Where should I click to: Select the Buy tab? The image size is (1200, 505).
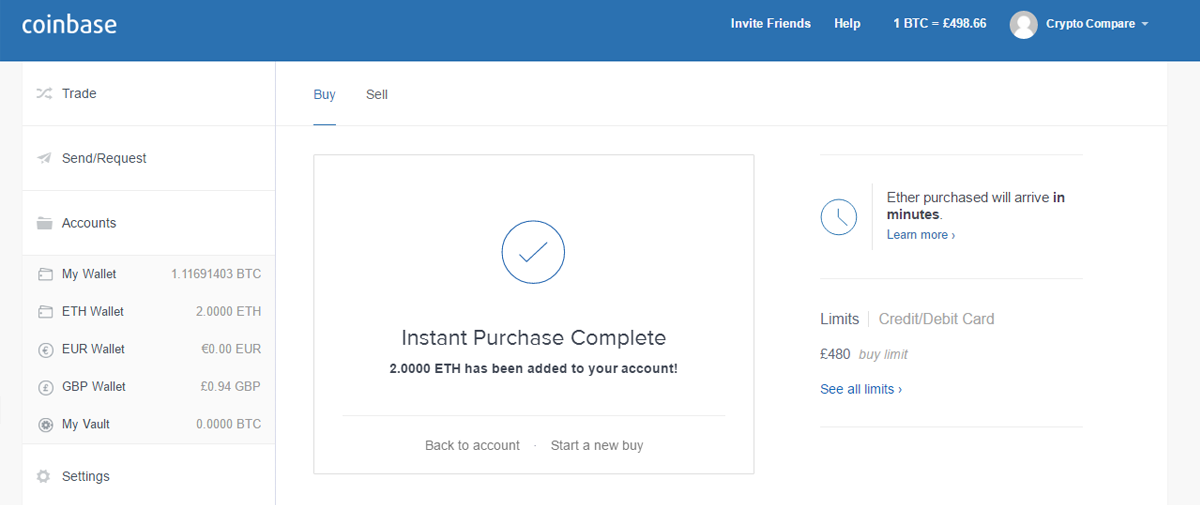tap(324, 95)
